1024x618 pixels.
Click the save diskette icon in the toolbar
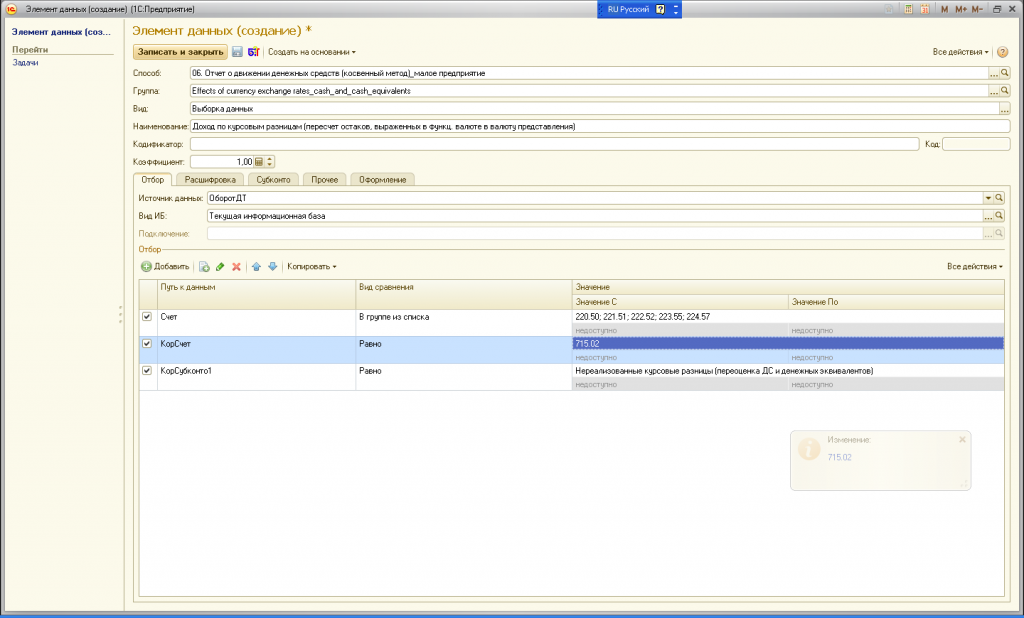click(x=237, y=52)
